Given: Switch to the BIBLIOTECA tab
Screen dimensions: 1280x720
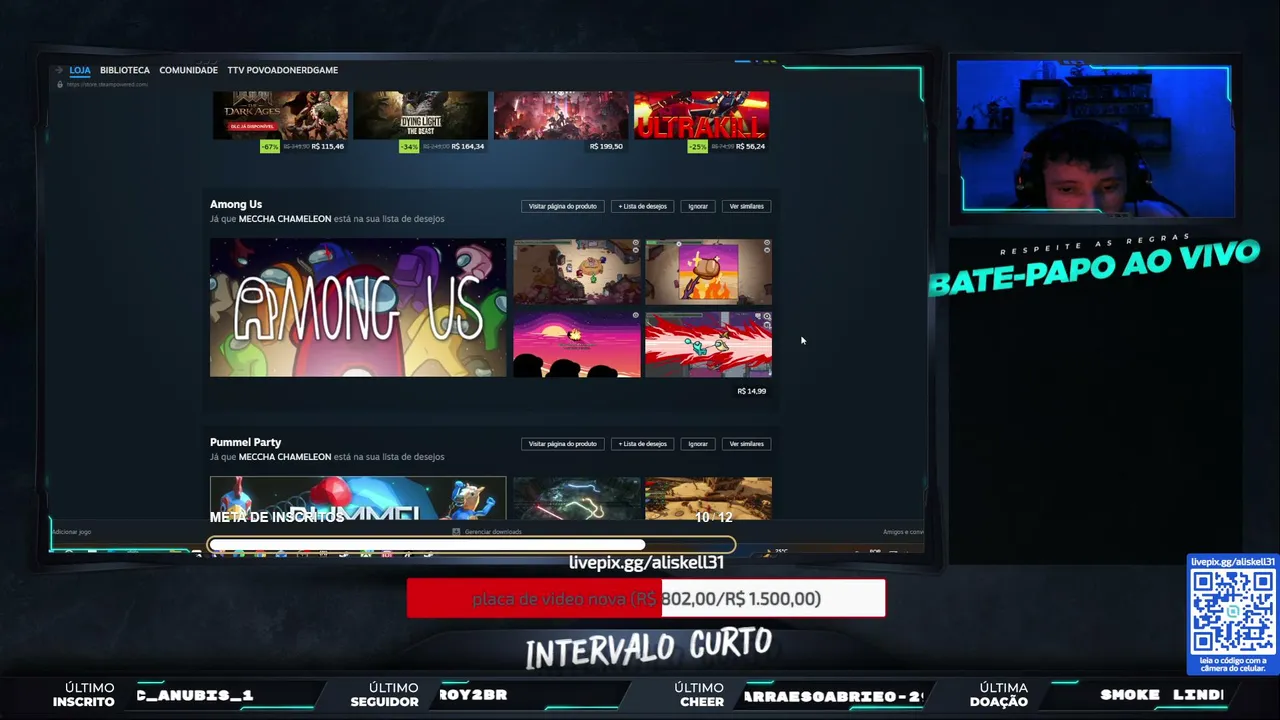Looking at the screenshot, I should 125,70.
